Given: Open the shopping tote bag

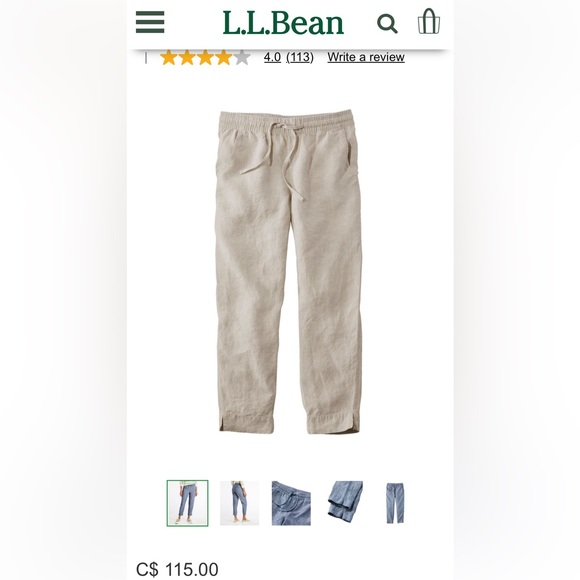Looking at the screenshot, I should [429, 21].
